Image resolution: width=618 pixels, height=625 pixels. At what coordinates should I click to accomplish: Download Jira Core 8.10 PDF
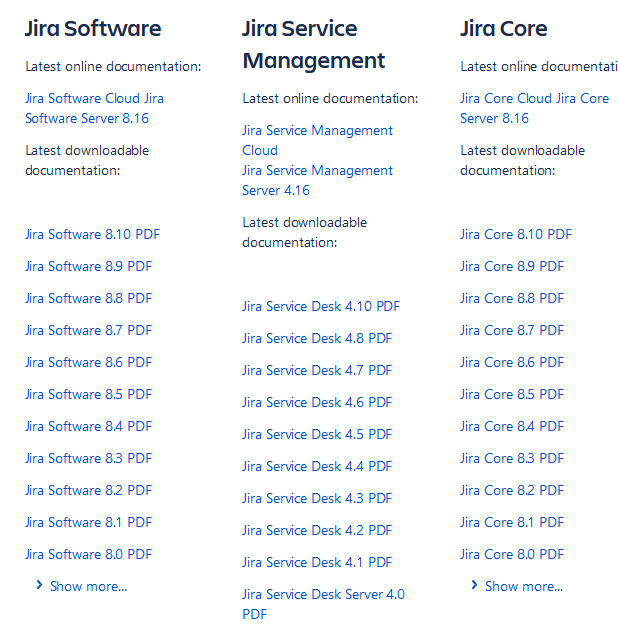click(x=516, y=234)
